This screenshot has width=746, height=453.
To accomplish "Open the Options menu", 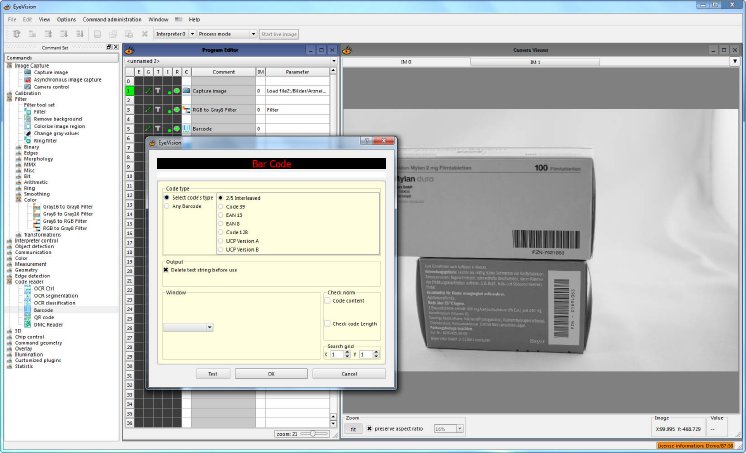I will click(66, 19).
